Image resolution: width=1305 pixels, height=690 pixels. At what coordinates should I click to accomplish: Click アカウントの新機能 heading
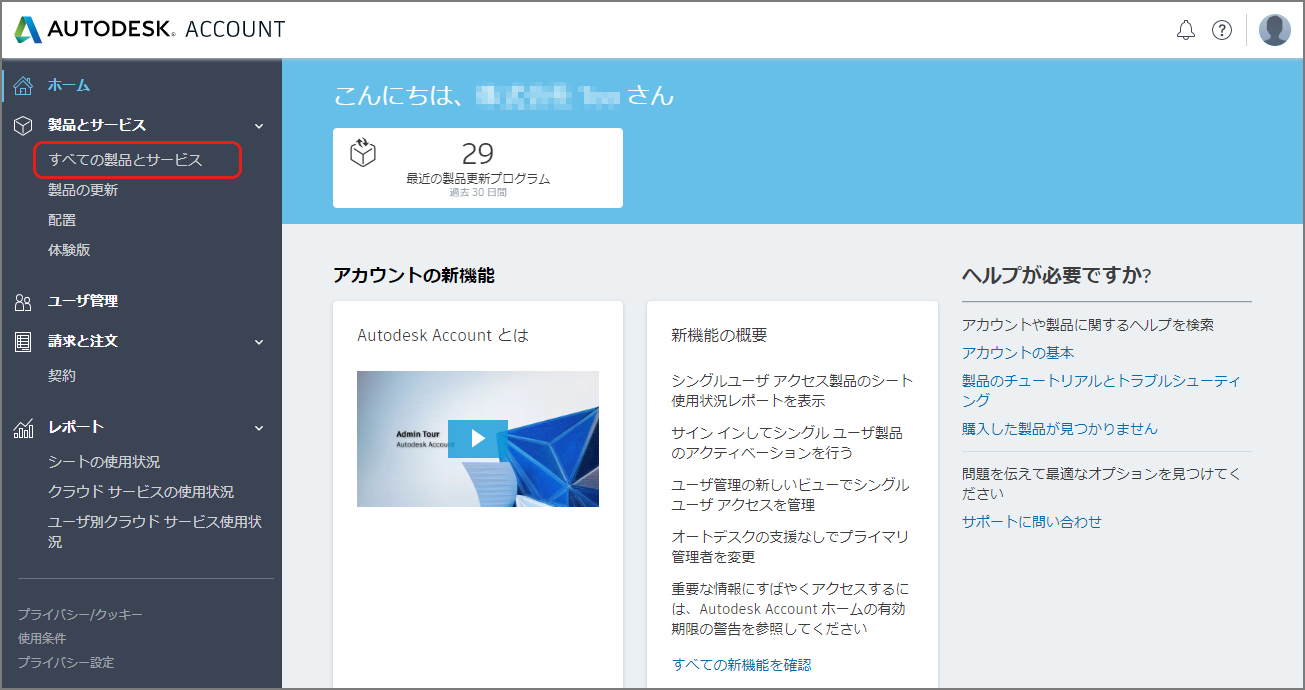coord(414,275)
